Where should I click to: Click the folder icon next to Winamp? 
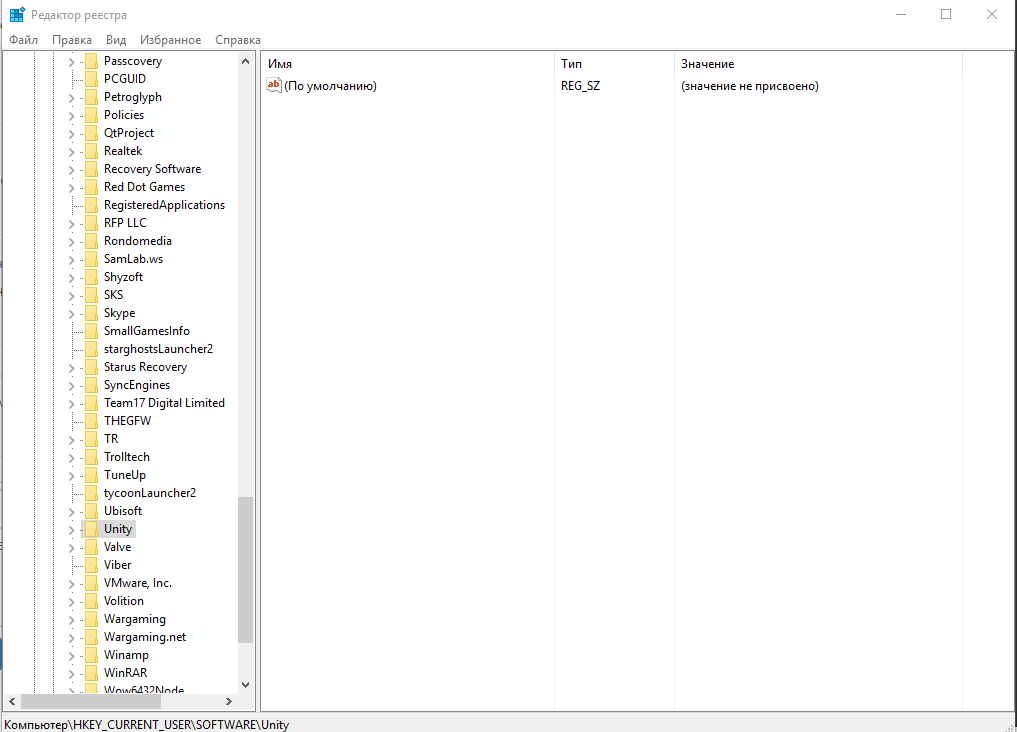91,655
